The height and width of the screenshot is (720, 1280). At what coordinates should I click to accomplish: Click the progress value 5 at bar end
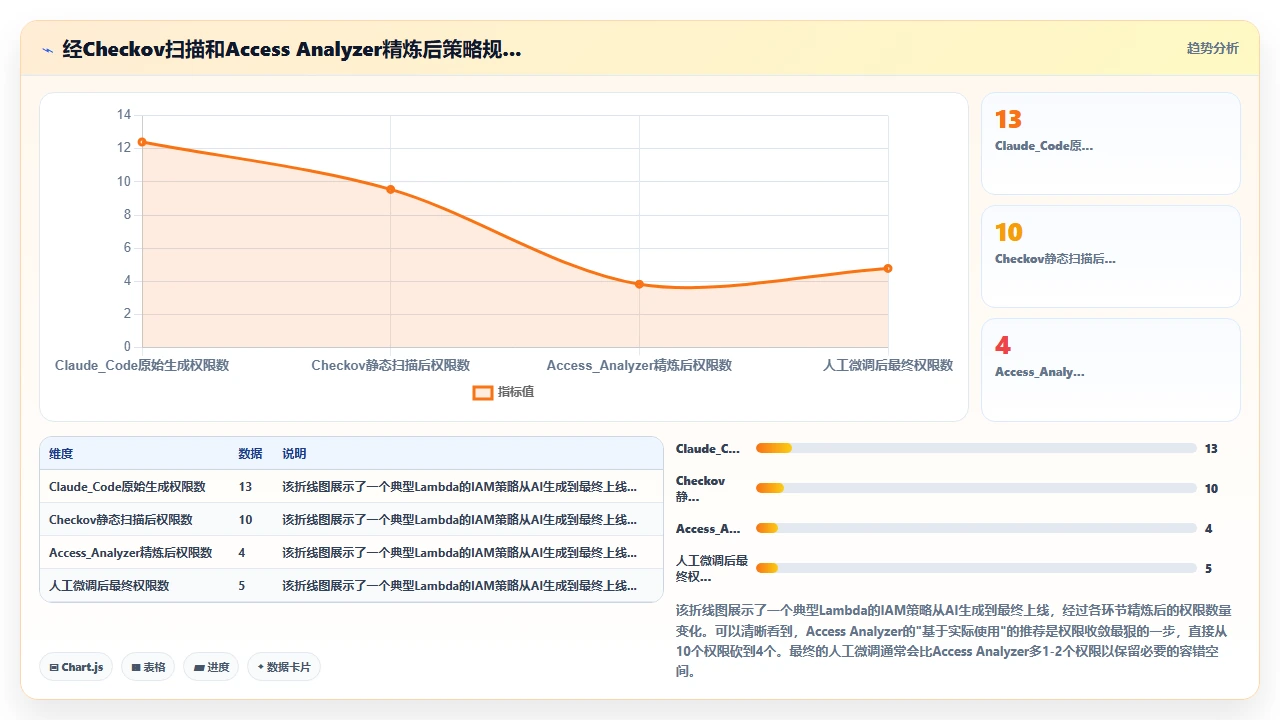[1208, 569]
